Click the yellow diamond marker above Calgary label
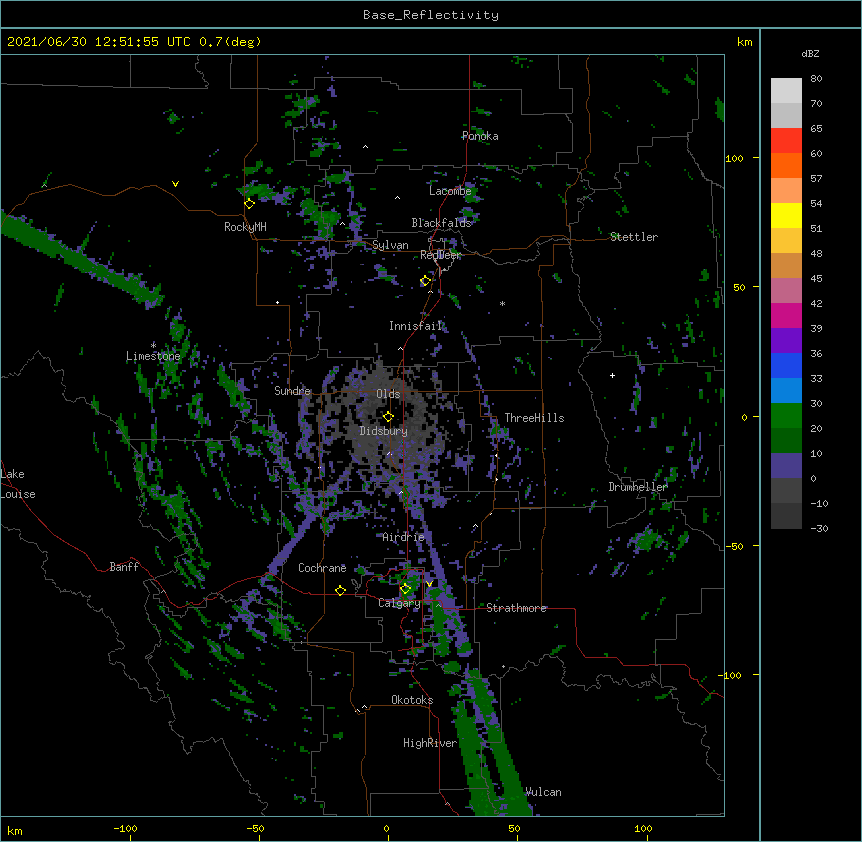 pyautogui.click(x=405, y=589)
